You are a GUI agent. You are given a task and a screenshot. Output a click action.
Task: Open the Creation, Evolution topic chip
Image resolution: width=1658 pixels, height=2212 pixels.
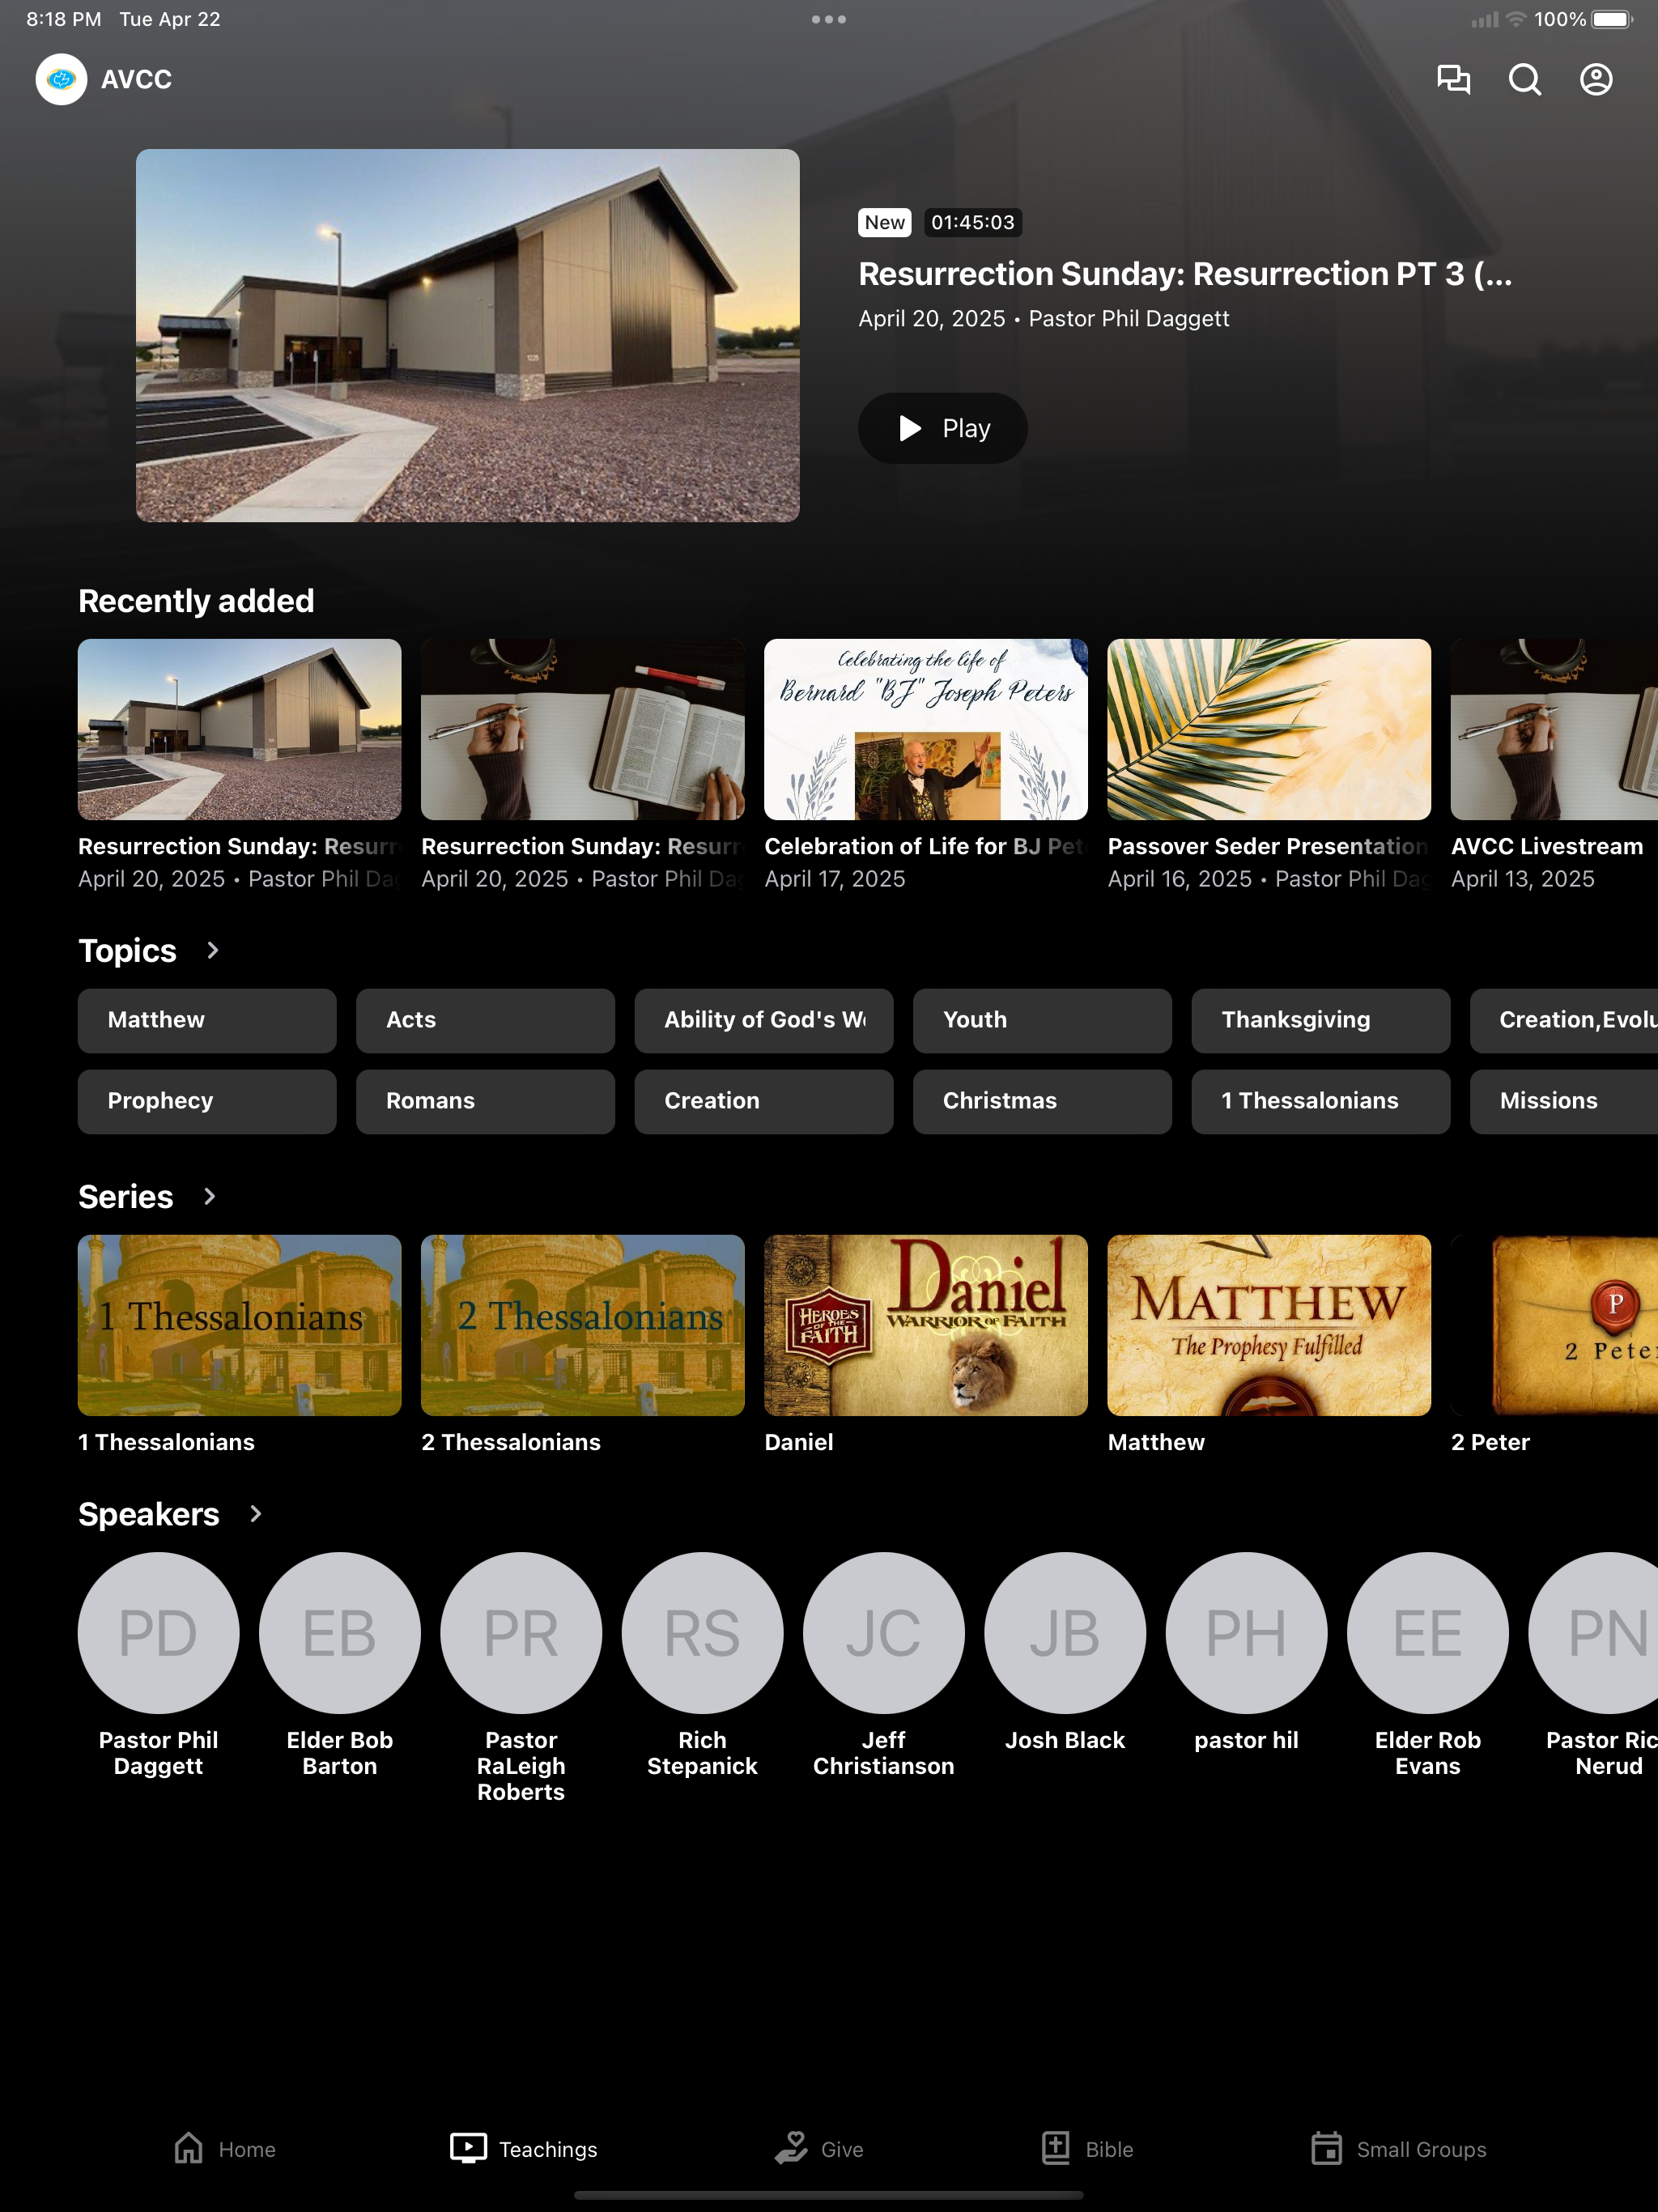[1564, 1020]
